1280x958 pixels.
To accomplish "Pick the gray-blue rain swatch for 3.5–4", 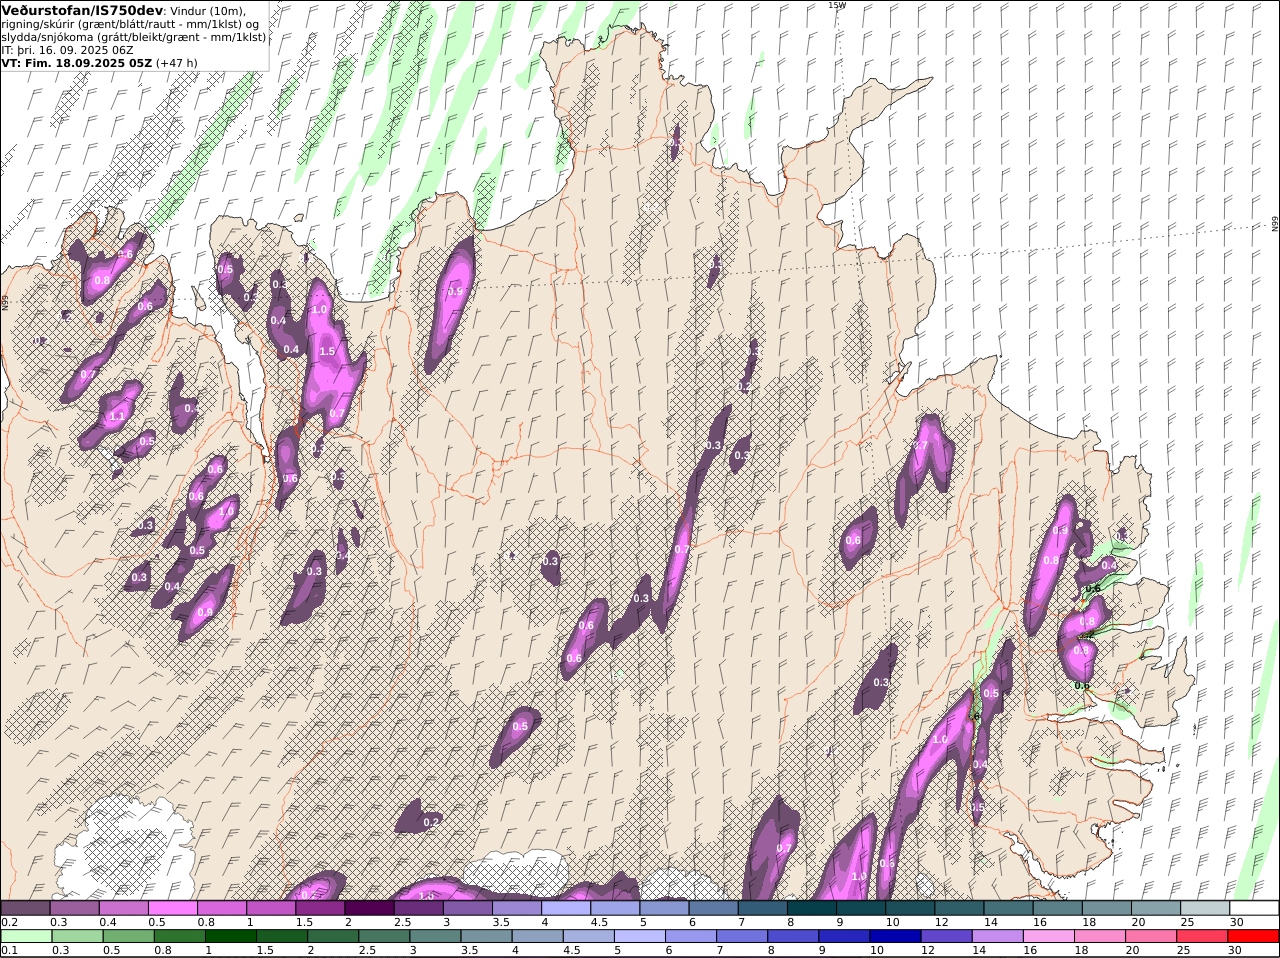I will point(487,936).
